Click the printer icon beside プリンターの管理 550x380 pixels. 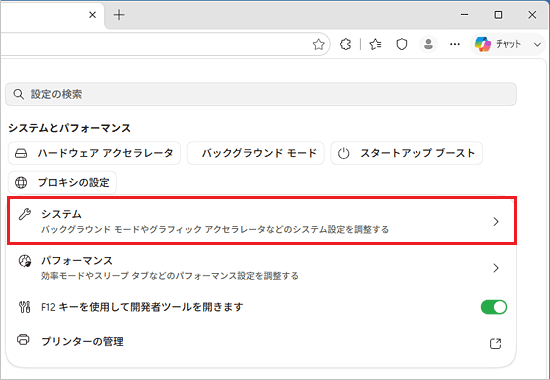tap(24, 340)
